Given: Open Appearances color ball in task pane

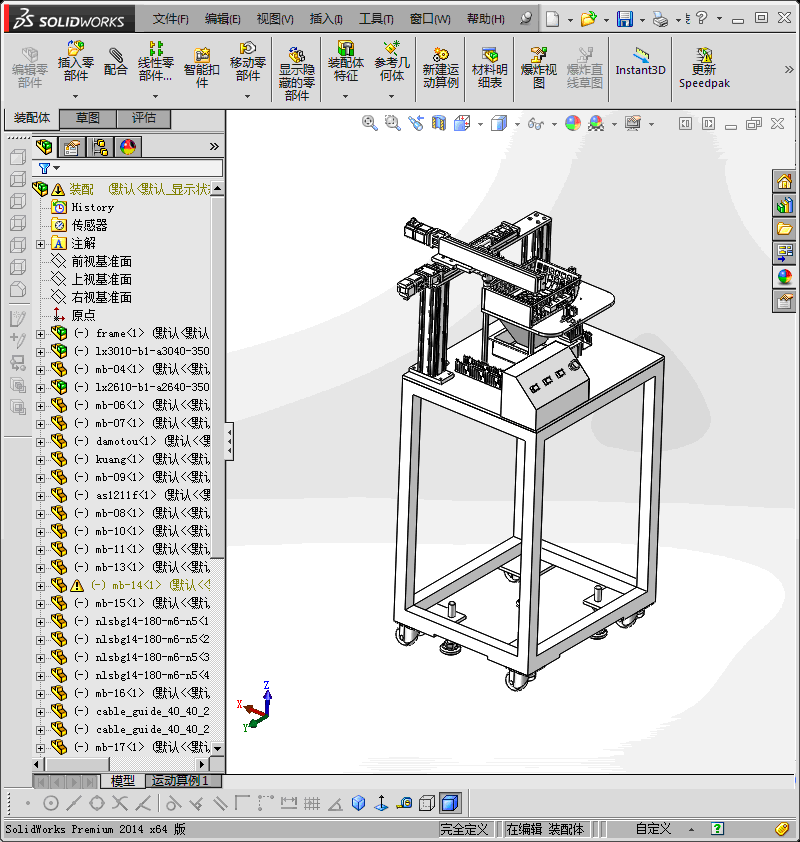Looking at the screenshot, I should 784,277.
